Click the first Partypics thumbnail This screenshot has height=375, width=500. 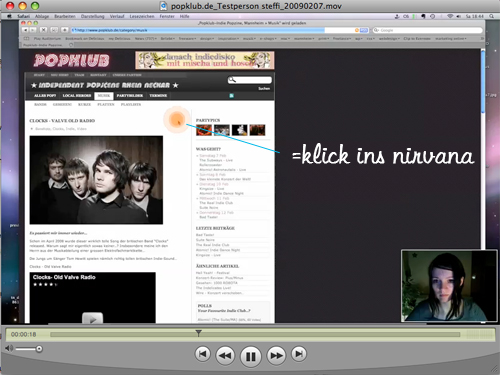tap(204, 130)
